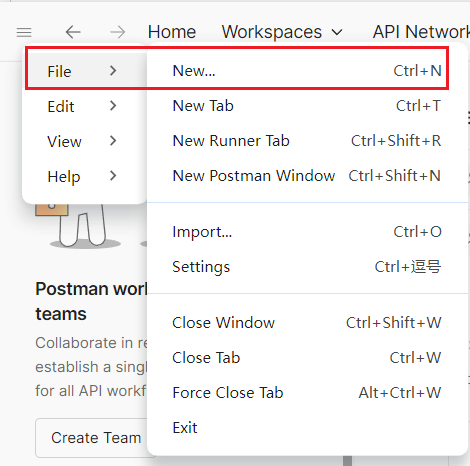The width and height of the screenshot is (470, 466).
Task: Open the Edit submenu
Action: pos(84,106)
